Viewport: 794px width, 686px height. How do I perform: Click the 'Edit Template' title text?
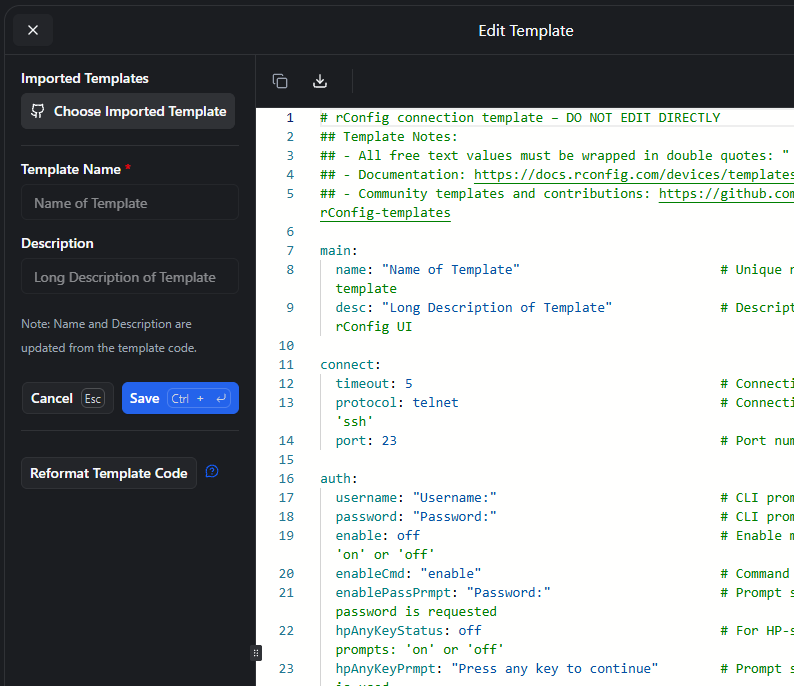click(526, 31)
